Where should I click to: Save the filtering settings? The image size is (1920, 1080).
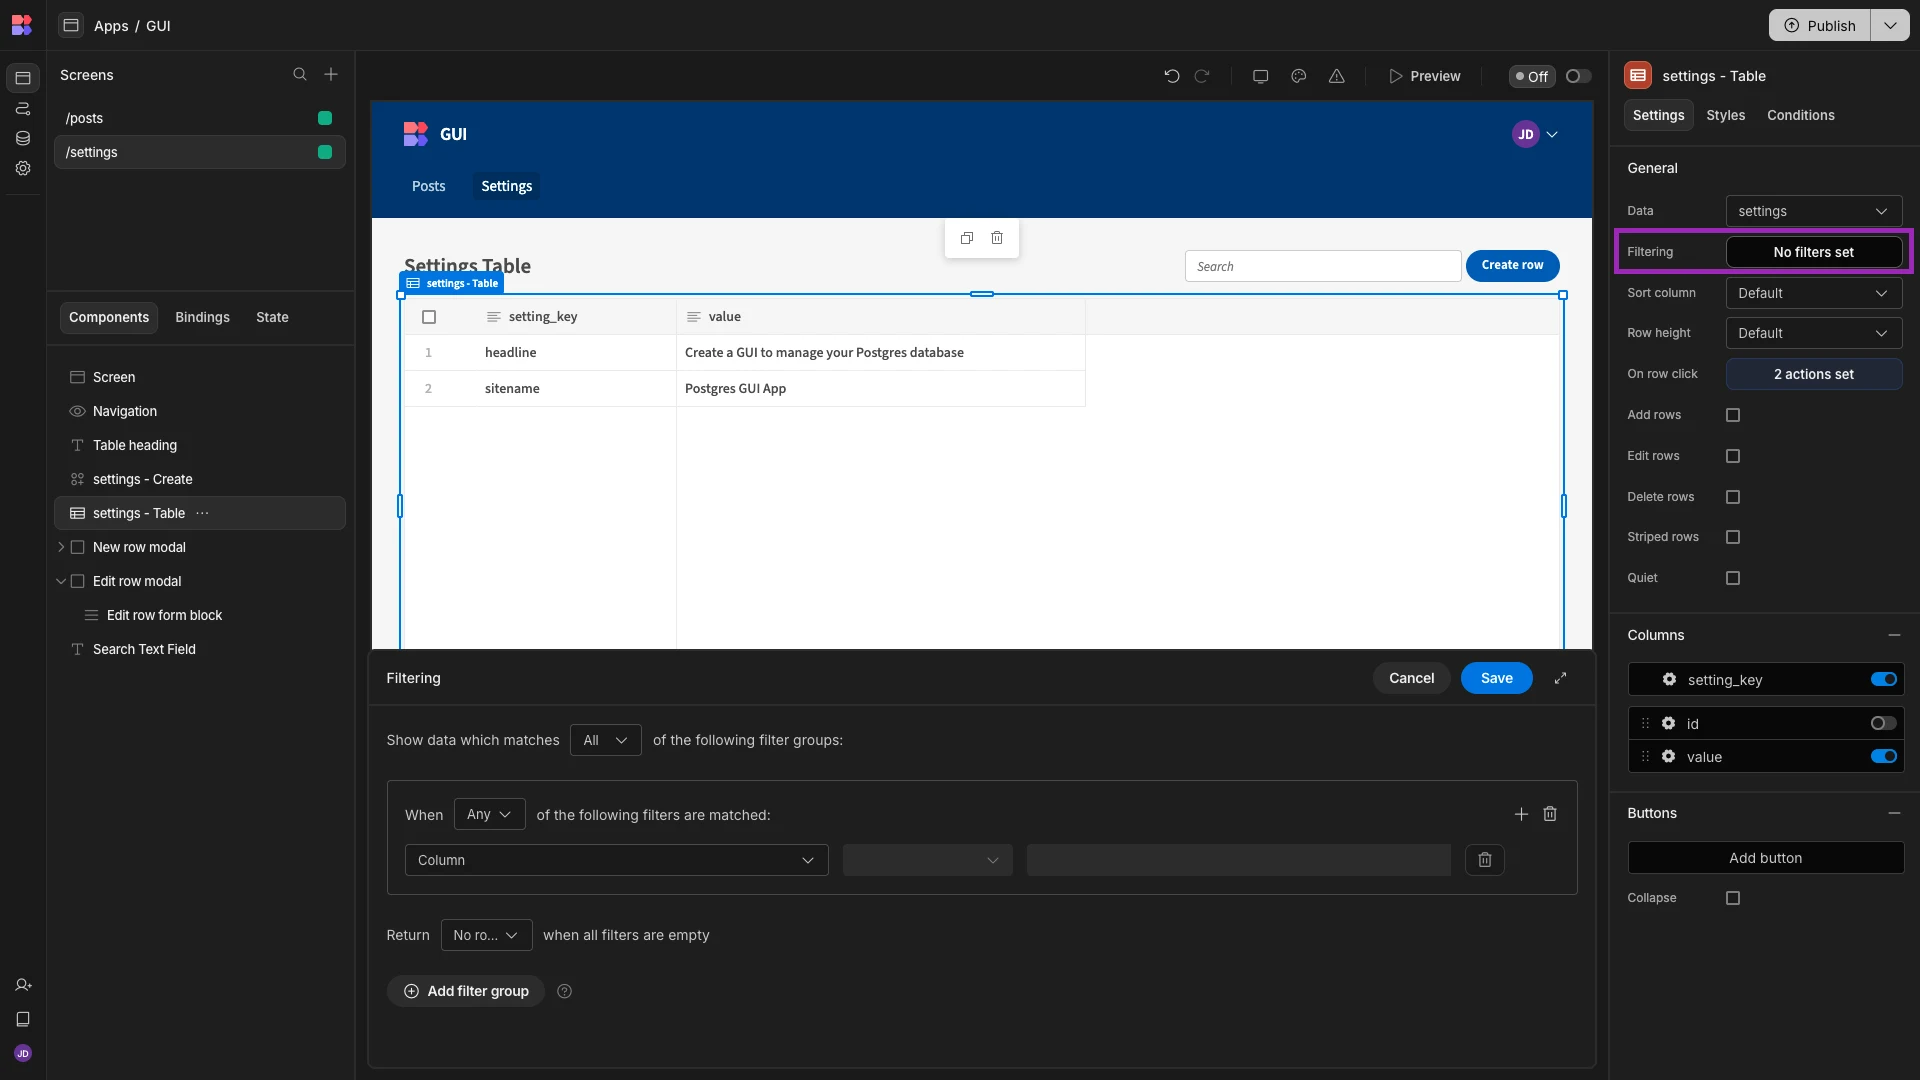pyautogui.click(x=1497, y=678)
